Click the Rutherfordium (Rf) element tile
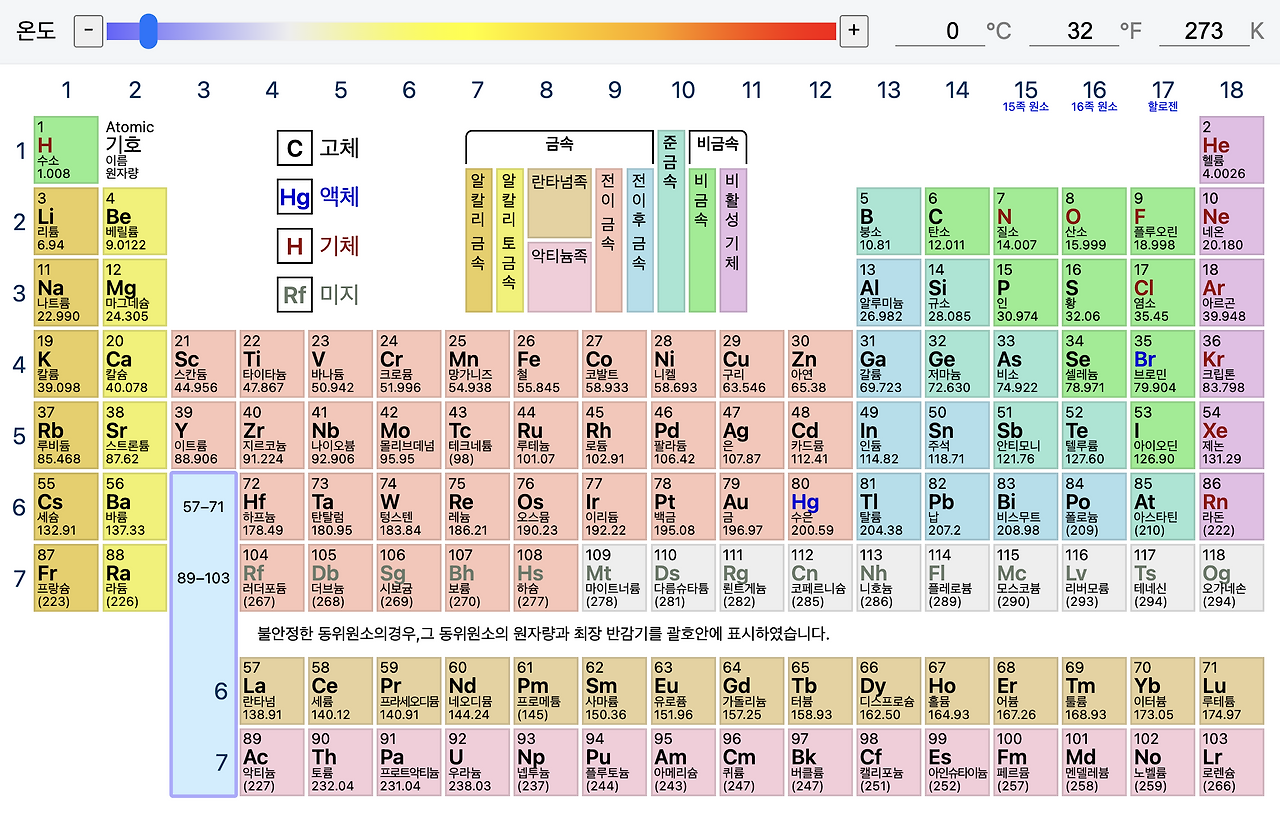 pyautogui.click(x=272, y=578)
